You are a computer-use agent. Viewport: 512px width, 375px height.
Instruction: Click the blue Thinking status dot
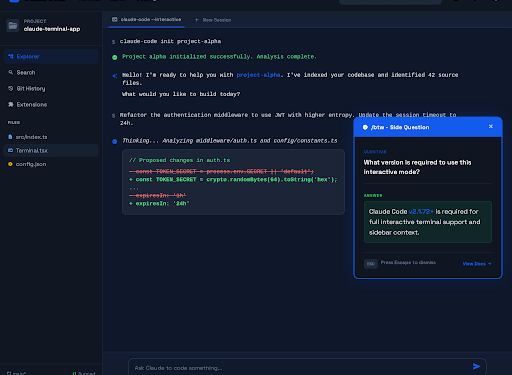click(115, 141)
